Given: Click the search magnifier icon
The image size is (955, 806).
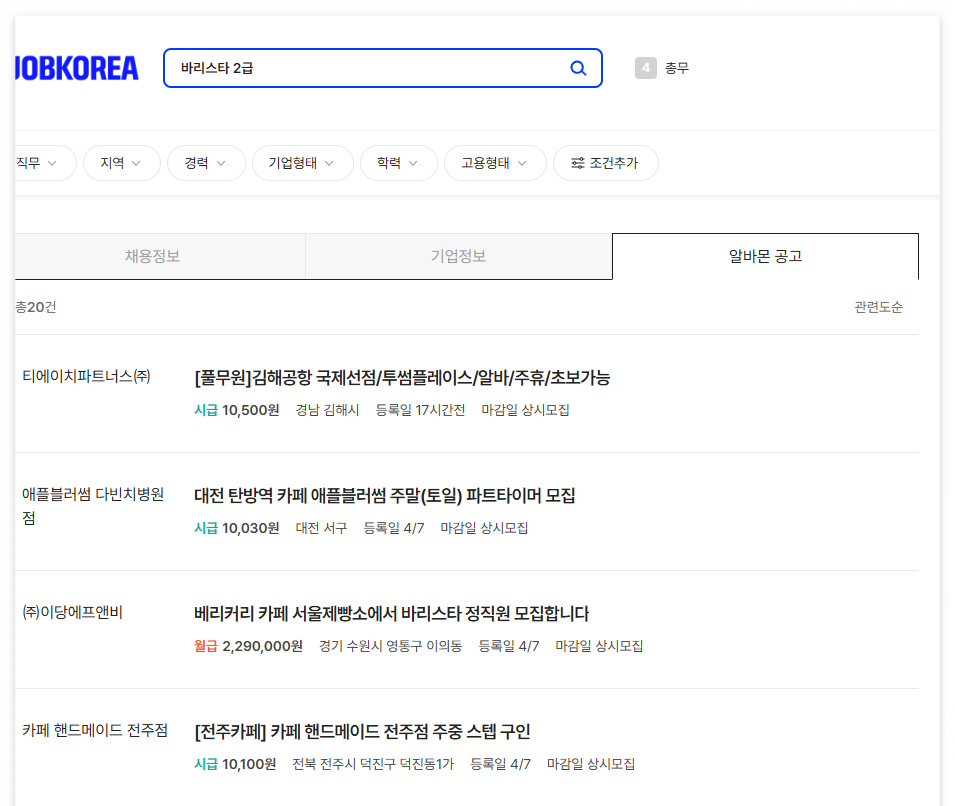Looking at the screenshot, I should (578, 68).
